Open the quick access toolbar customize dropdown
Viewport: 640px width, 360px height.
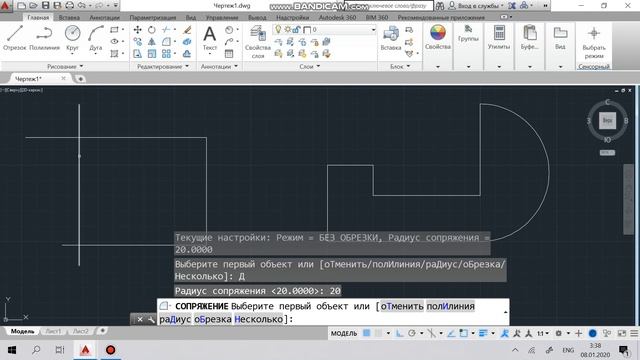[x=116, y=6]
